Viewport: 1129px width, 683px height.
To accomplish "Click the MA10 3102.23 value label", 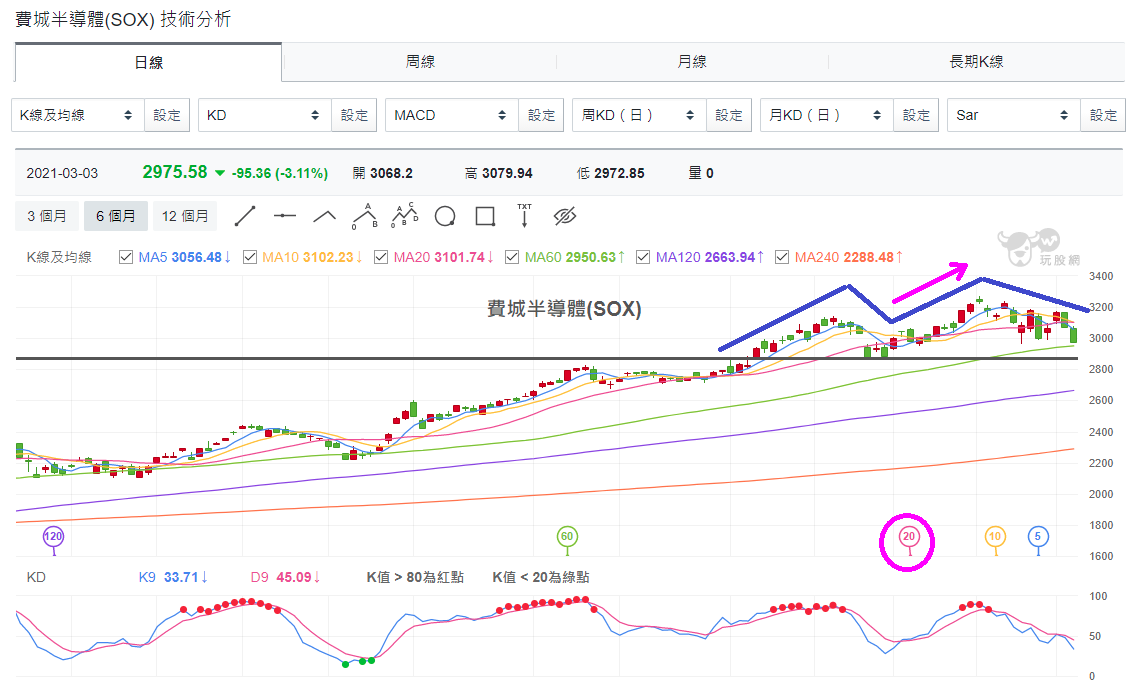I will pos(312,257).
